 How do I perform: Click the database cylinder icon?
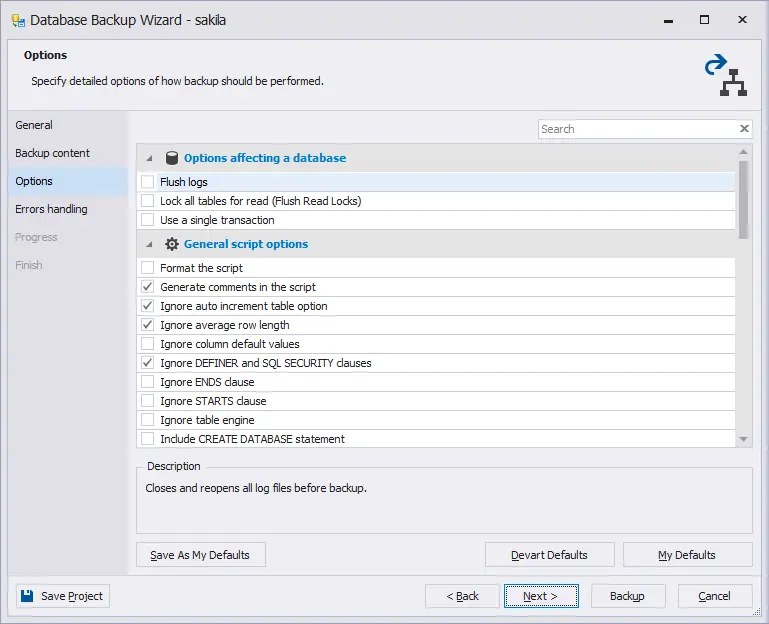pos(172,158)
